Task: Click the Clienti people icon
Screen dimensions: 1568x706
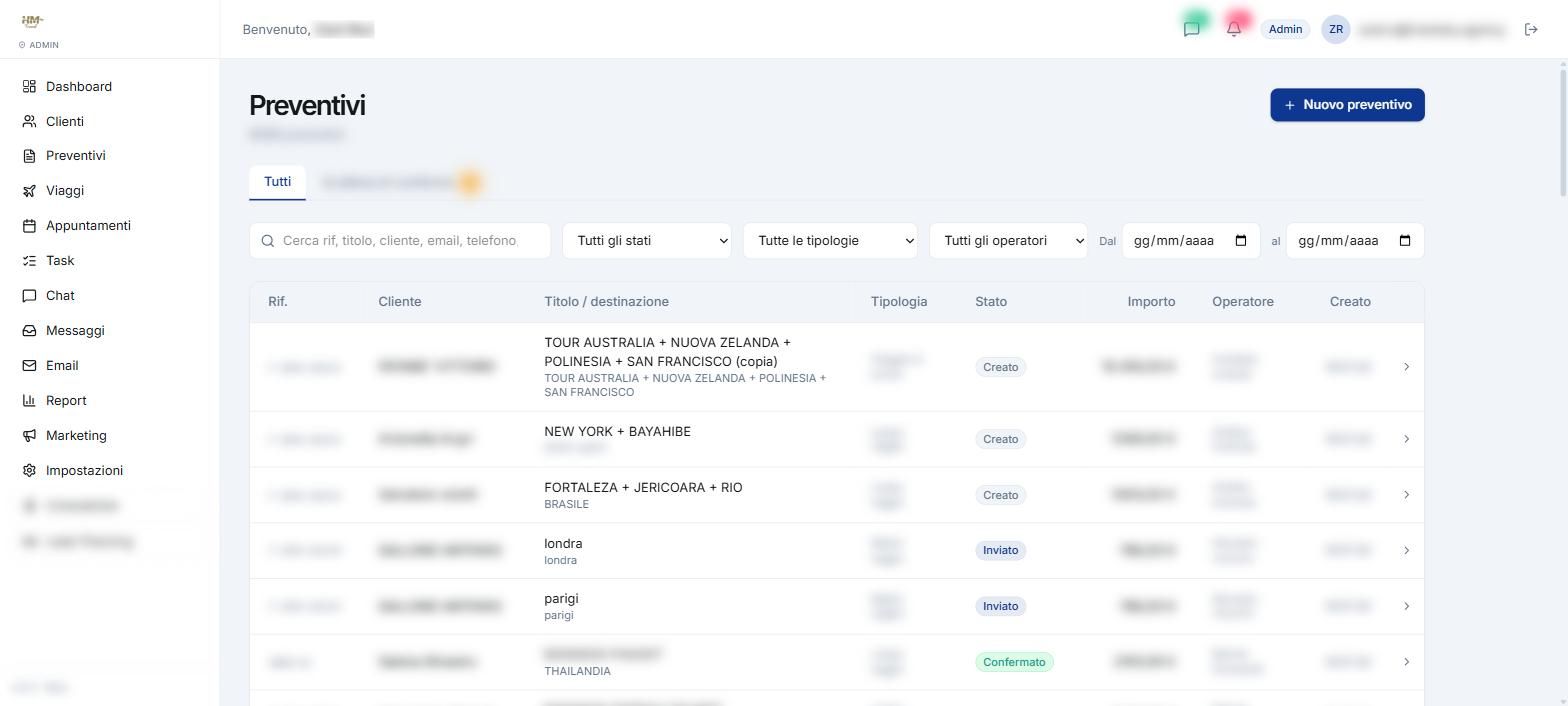Action: (x=29, y=122)
